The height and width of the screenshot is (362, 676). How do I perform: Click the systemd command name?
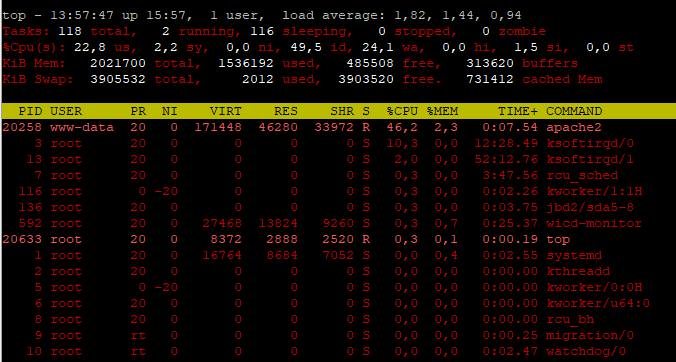point(574,255)
